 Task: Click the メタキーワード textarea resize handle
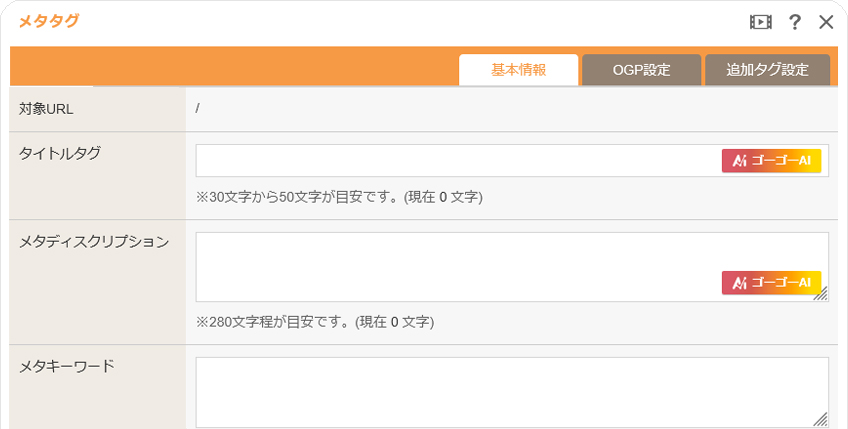click(x=821, y=420)
